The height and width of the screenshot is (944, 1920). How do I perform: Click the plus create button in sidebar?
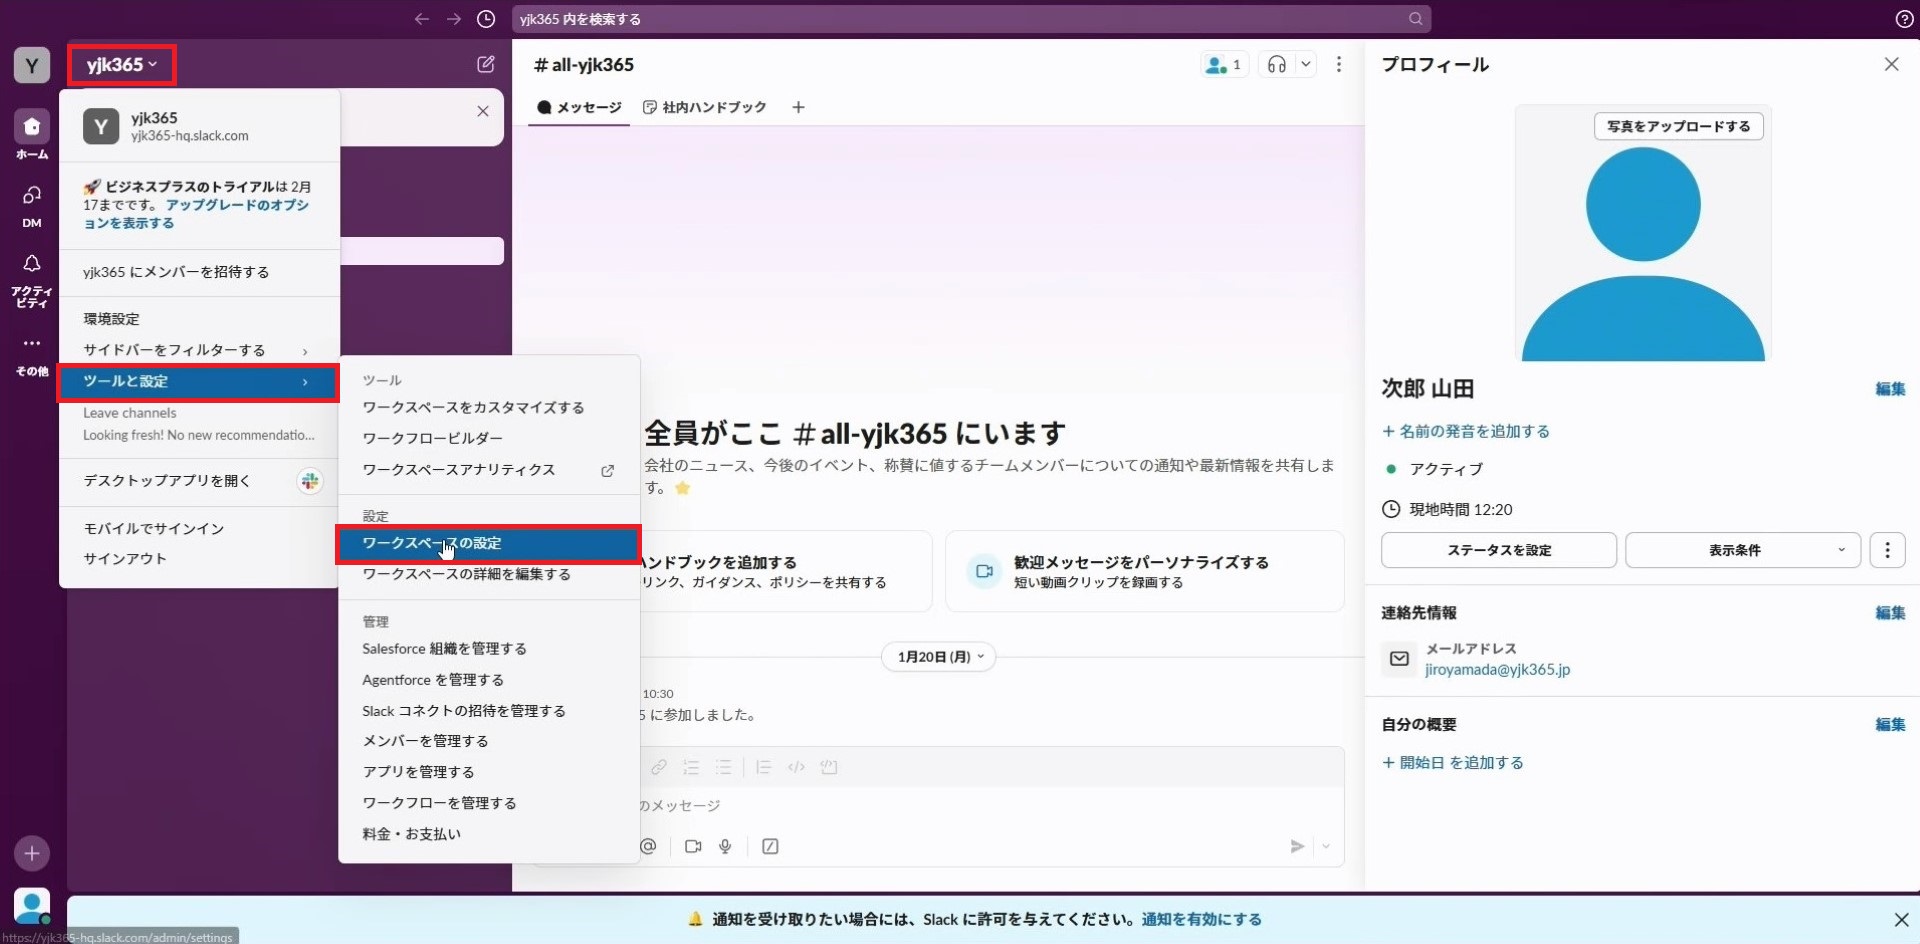click(32, 853)
